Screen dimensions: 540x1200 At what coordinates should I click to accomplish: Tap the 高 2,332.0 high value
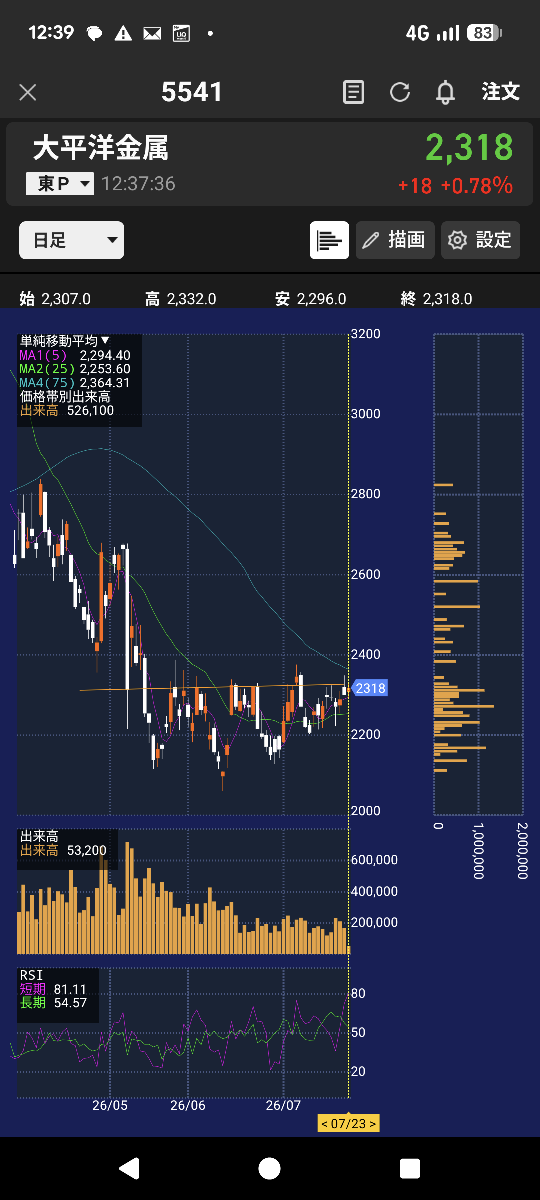coord(180,299)
